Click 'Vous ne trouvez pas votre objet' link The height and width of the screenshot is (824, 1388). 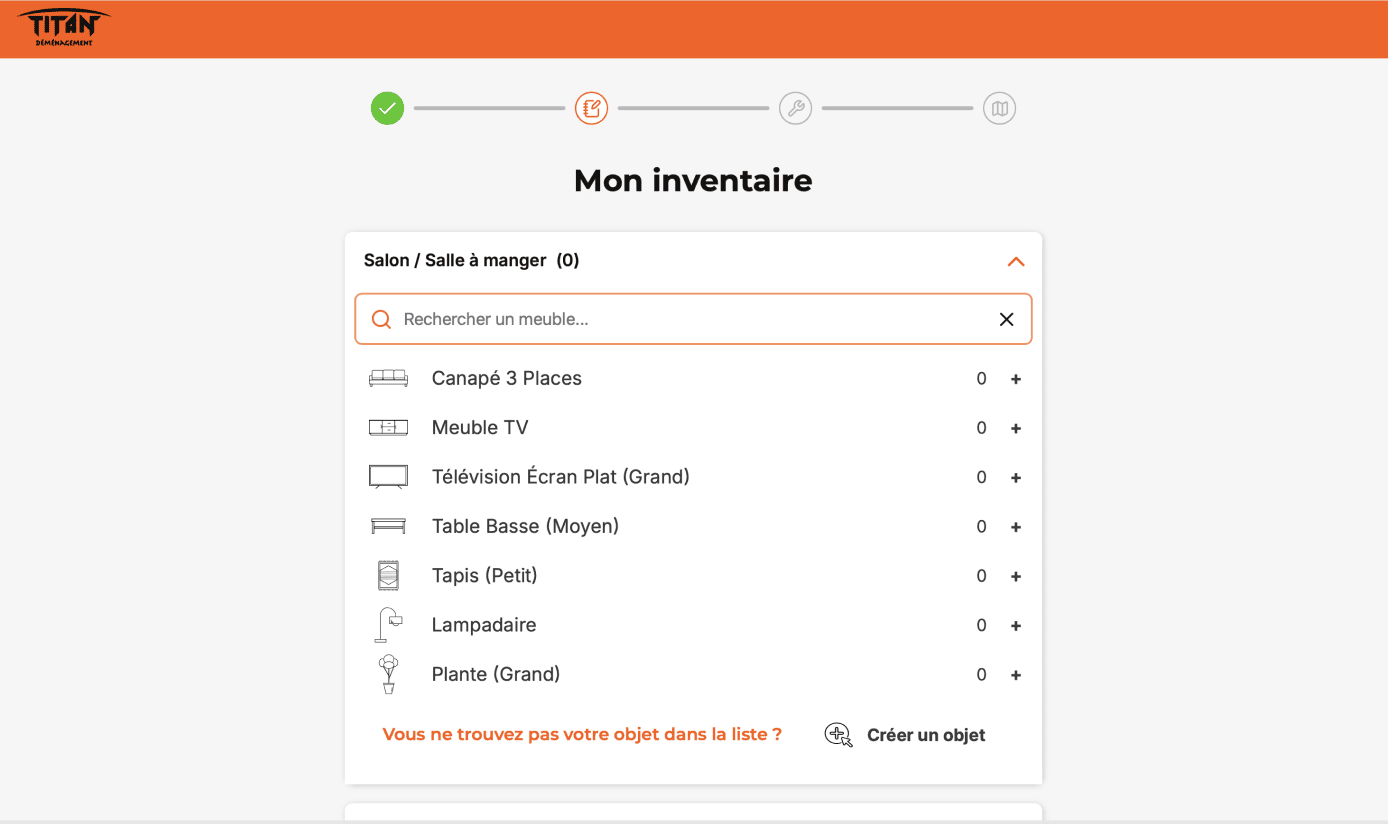coord(582,734)
